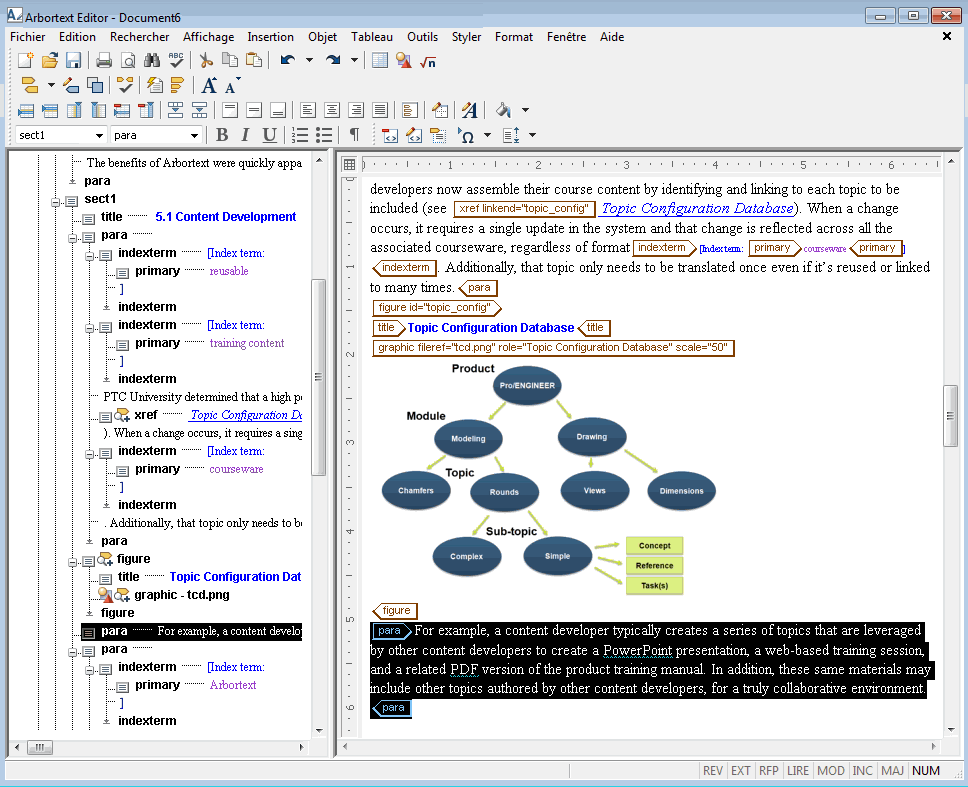Undo the last action
968x787 pixels.
[x=288, y=60]
